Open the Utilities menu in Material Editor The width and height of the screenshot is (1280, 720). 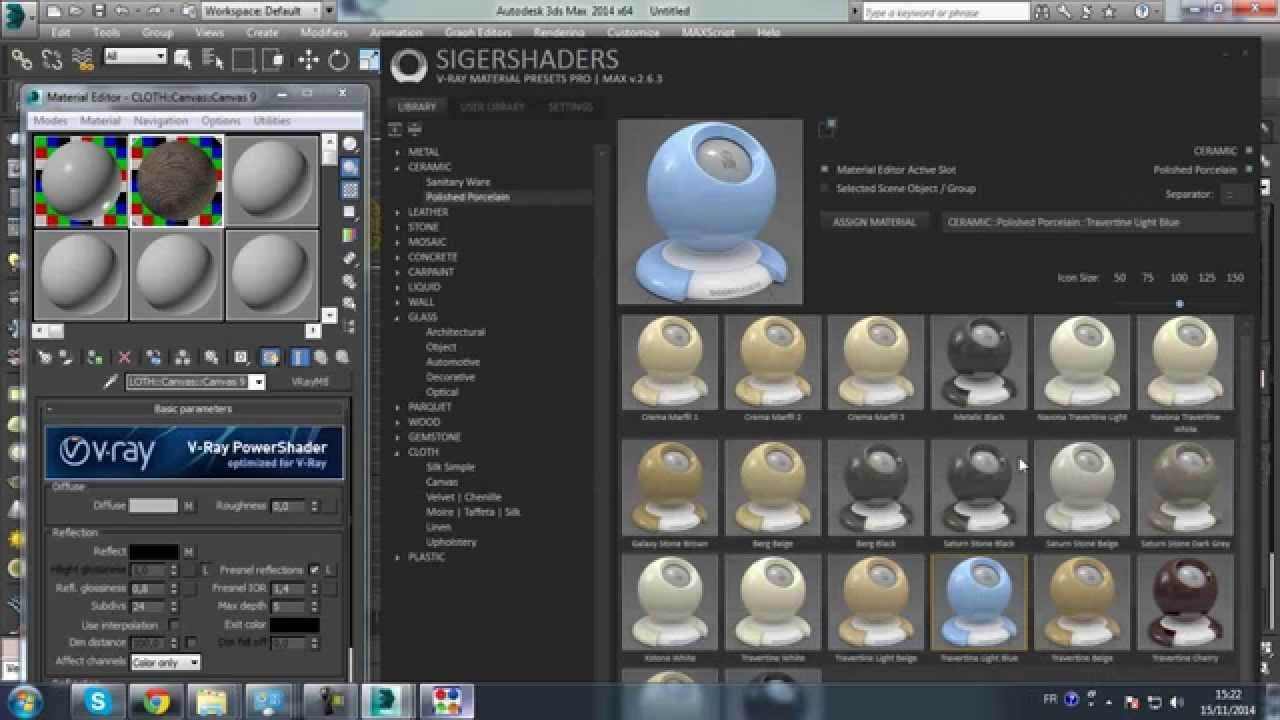[x=272, y=120]
